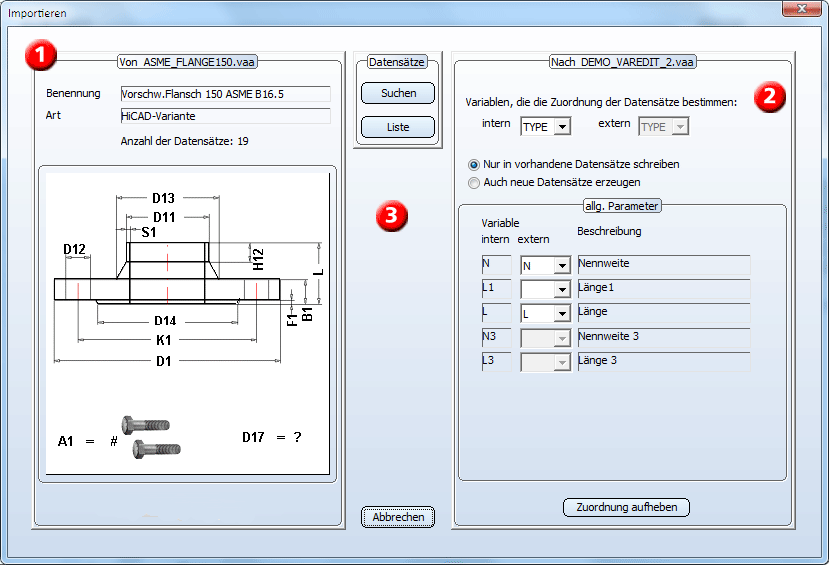The width and height of the screenshot is (829, 565).
Task: Click the bolt images next to A1
Action: pyautogui.click(x=150, y=437)
